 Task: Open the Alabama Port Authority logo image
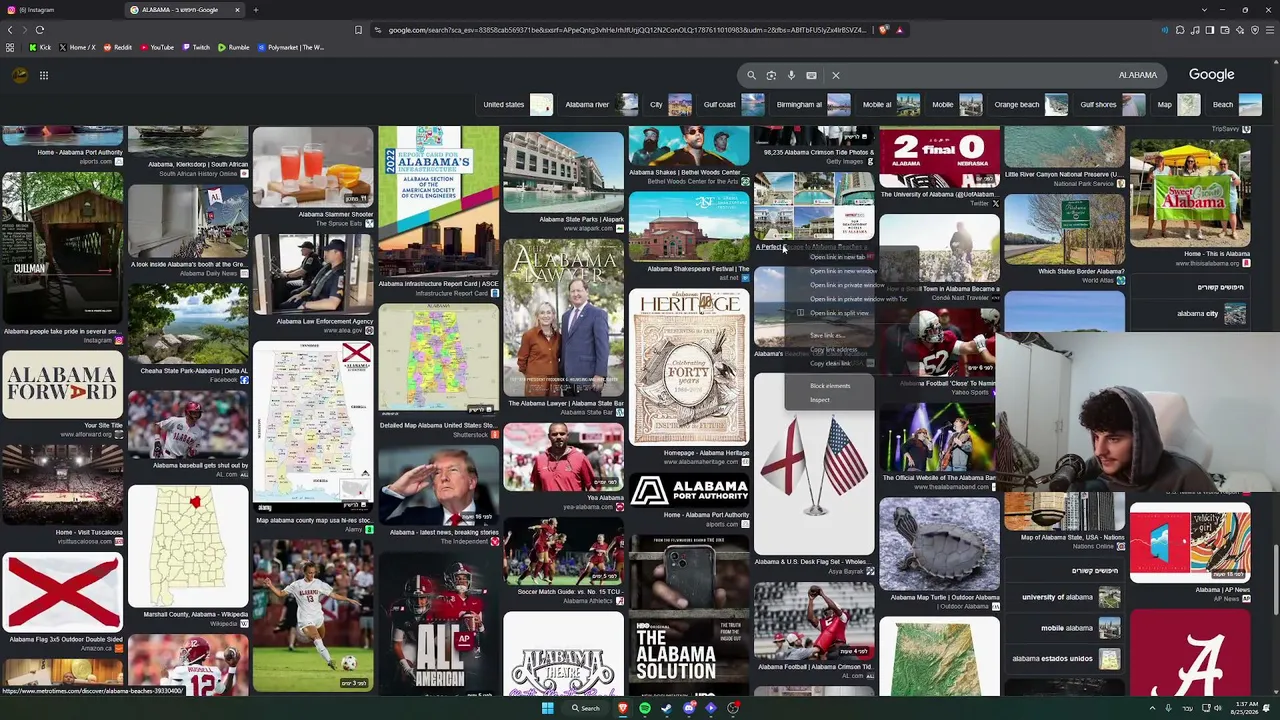(689, 490)
